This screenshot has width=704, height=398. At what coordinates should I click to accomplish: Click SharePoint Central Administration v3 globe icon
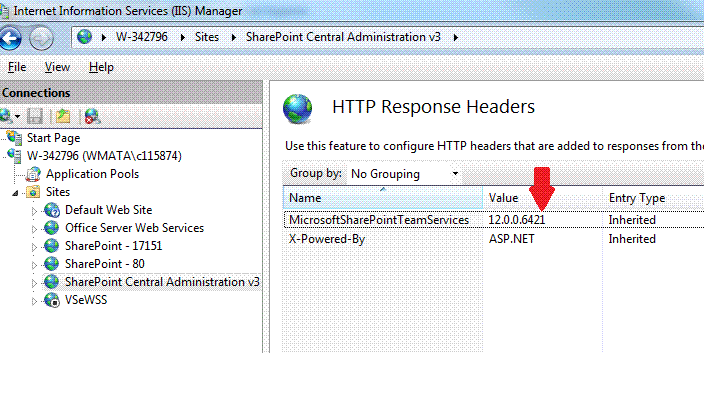[x=52, y=282]
